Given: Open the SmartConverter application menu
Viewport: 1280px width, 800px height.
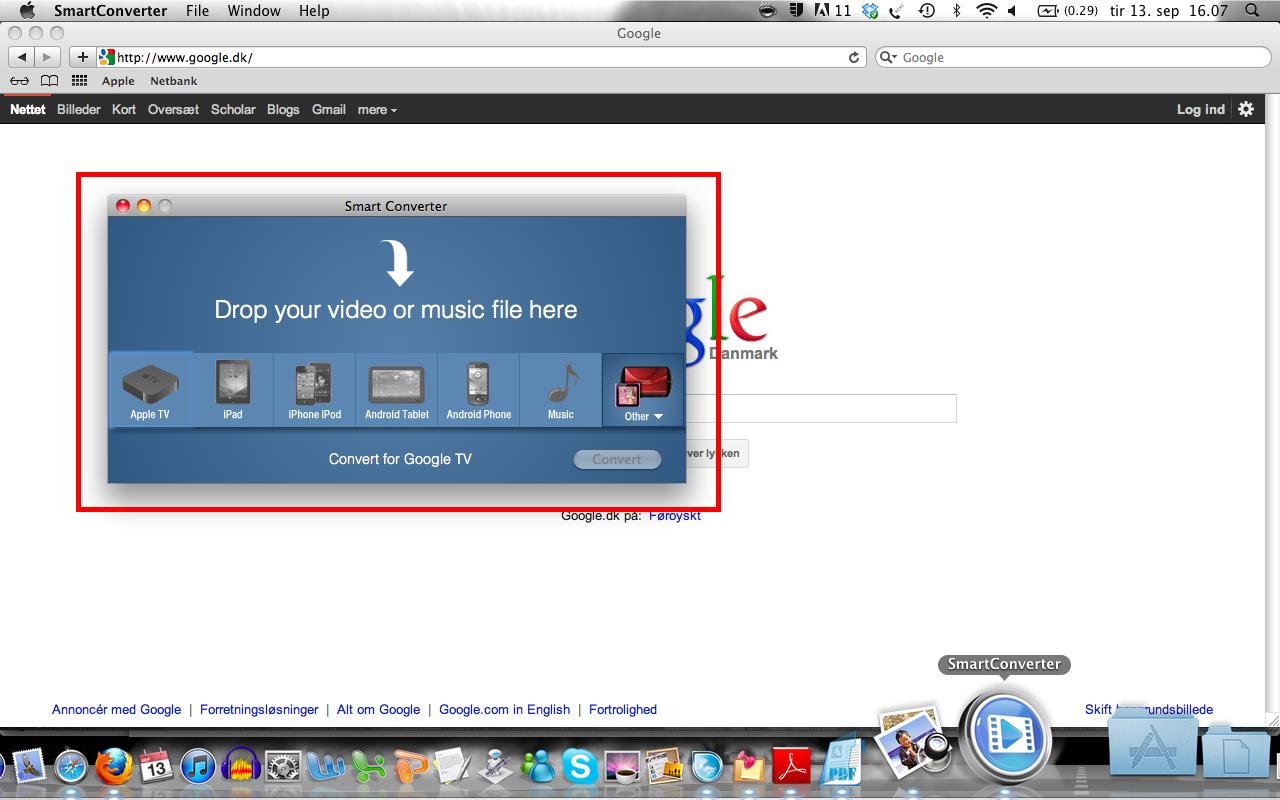Looking at the screenshot, I should coord(112,11).
